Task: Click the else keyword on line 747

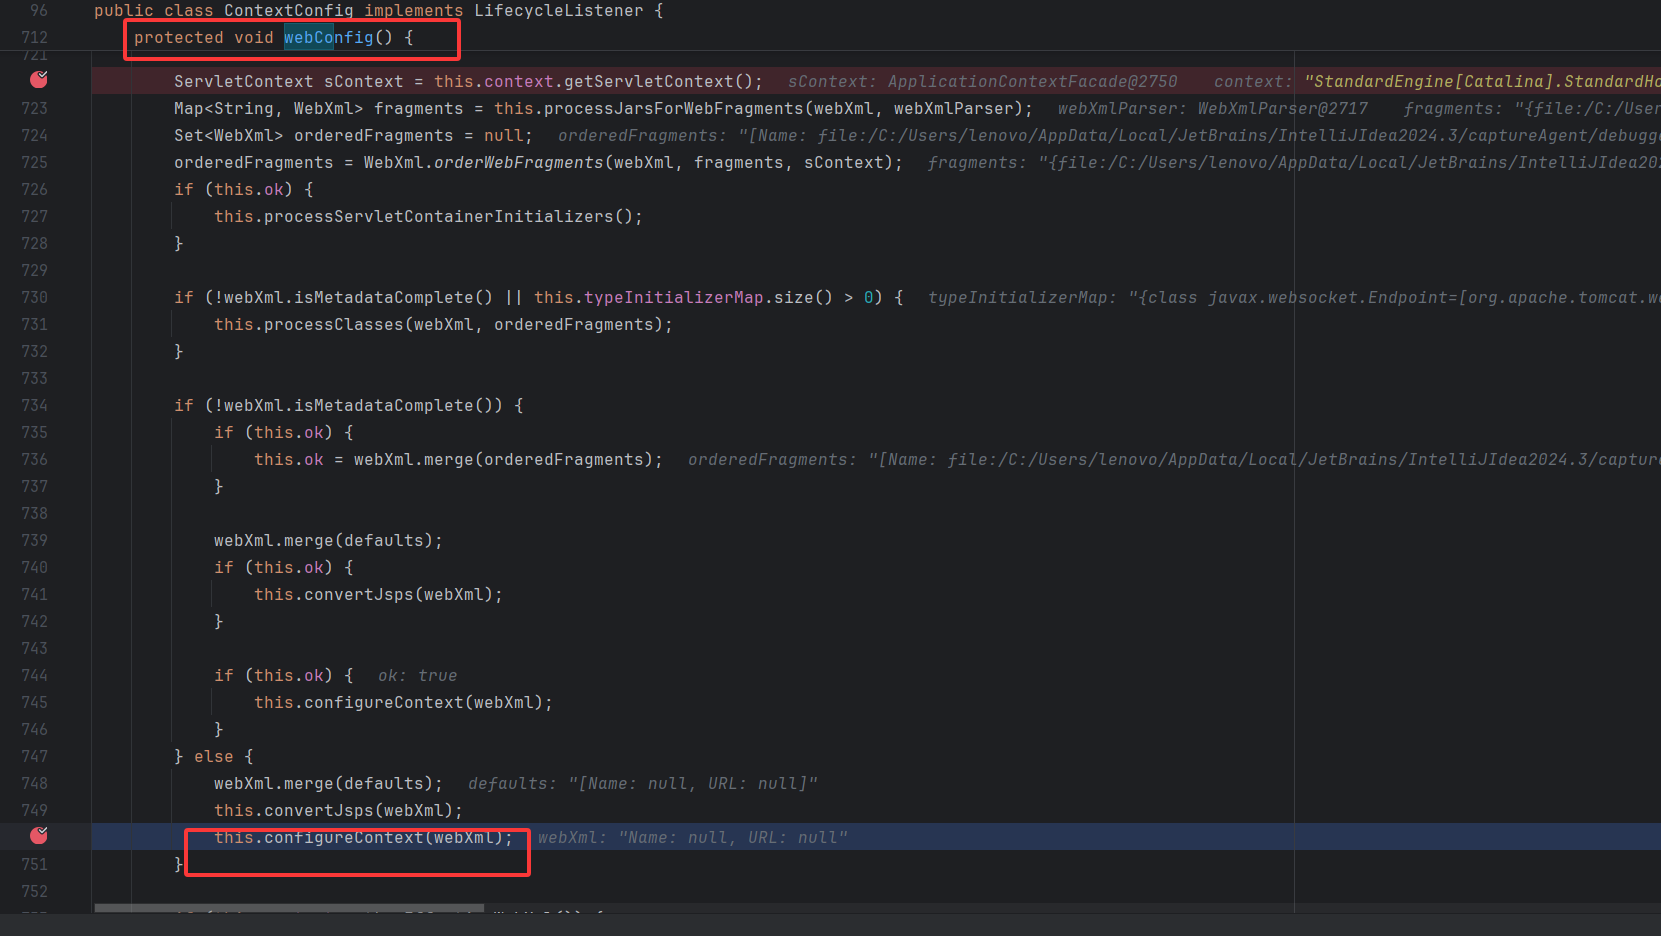Action: [213, 757]
